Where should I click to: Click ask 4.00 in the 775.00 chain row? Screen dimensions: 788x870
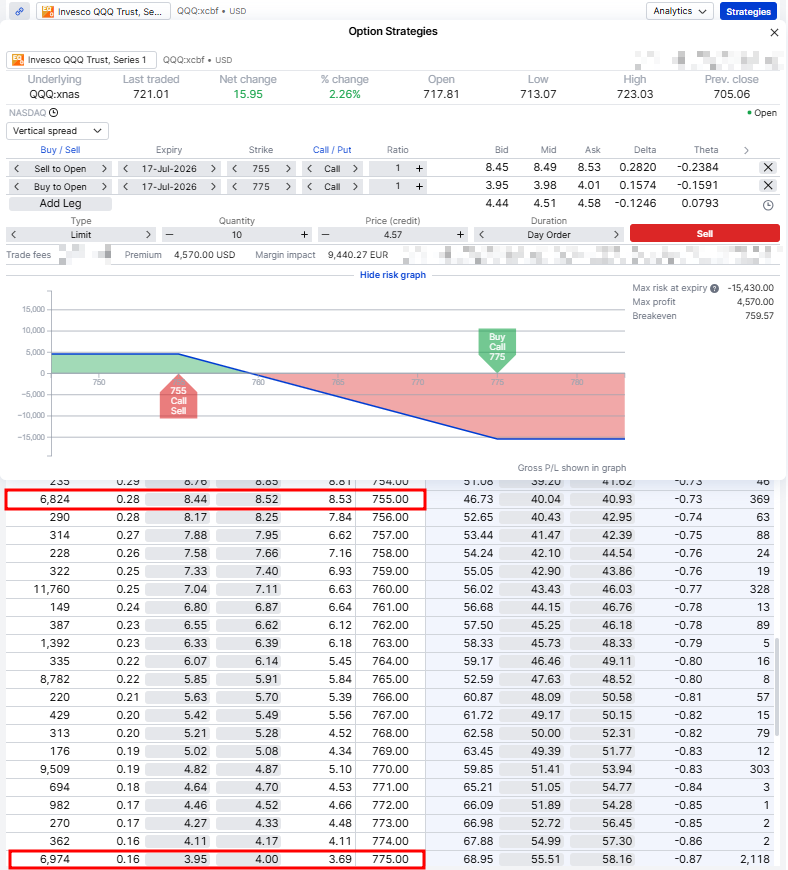tap(250, 859)
